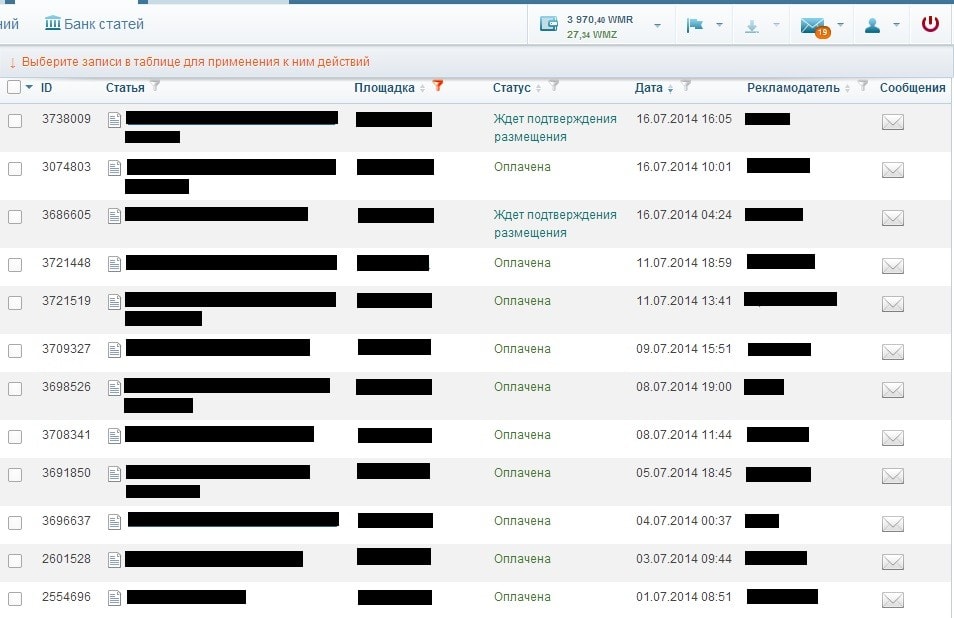This screenshot has width=954, height=618.
Task: Click the Рекламодатель column header
Action: (793, 88)
